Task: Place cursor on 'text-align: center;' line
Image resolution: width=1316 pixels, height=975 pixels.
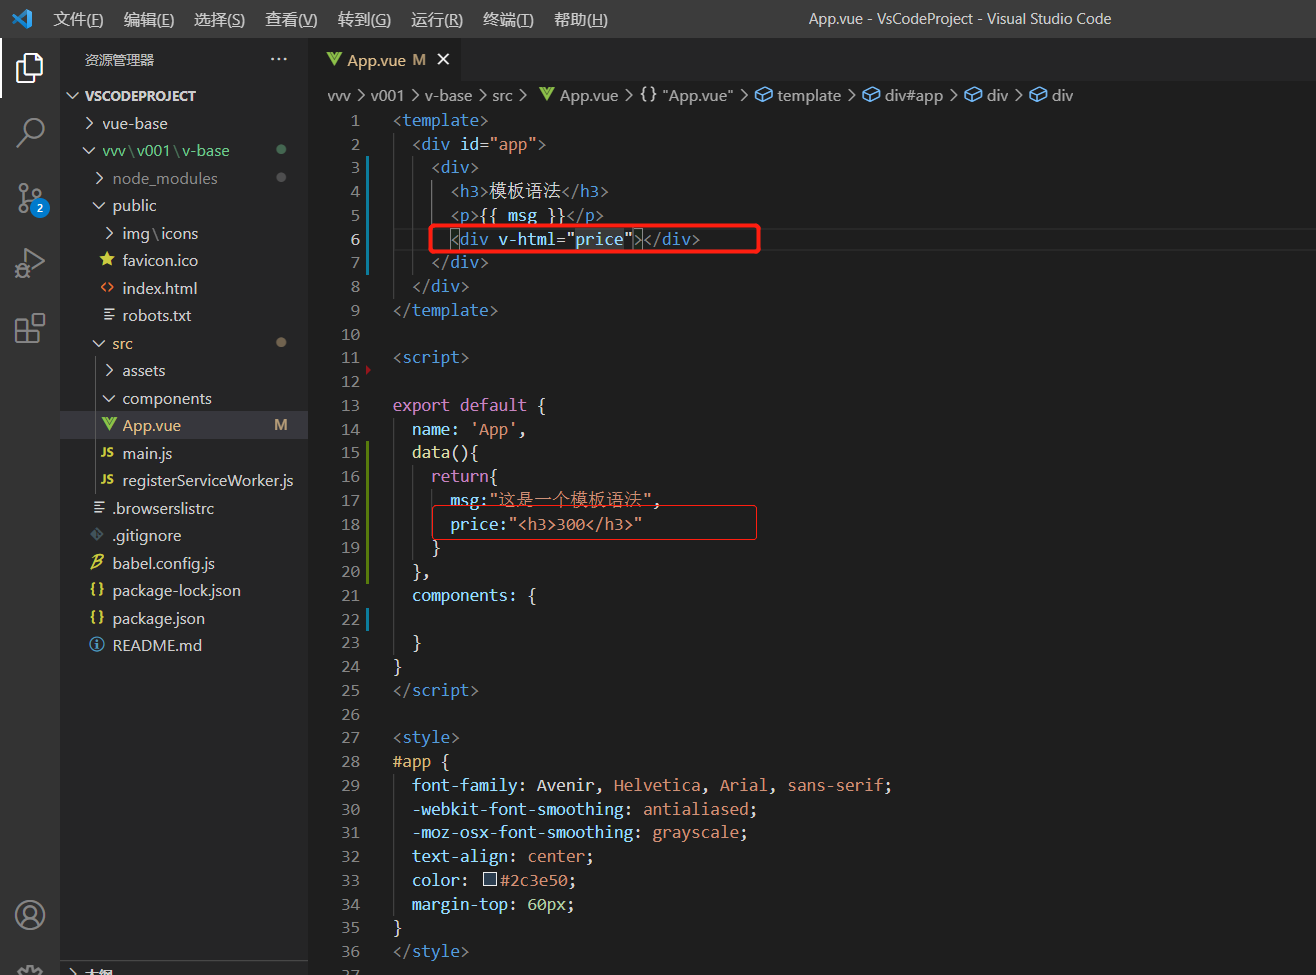Action: pyautogui.click(x=502, y=856)
